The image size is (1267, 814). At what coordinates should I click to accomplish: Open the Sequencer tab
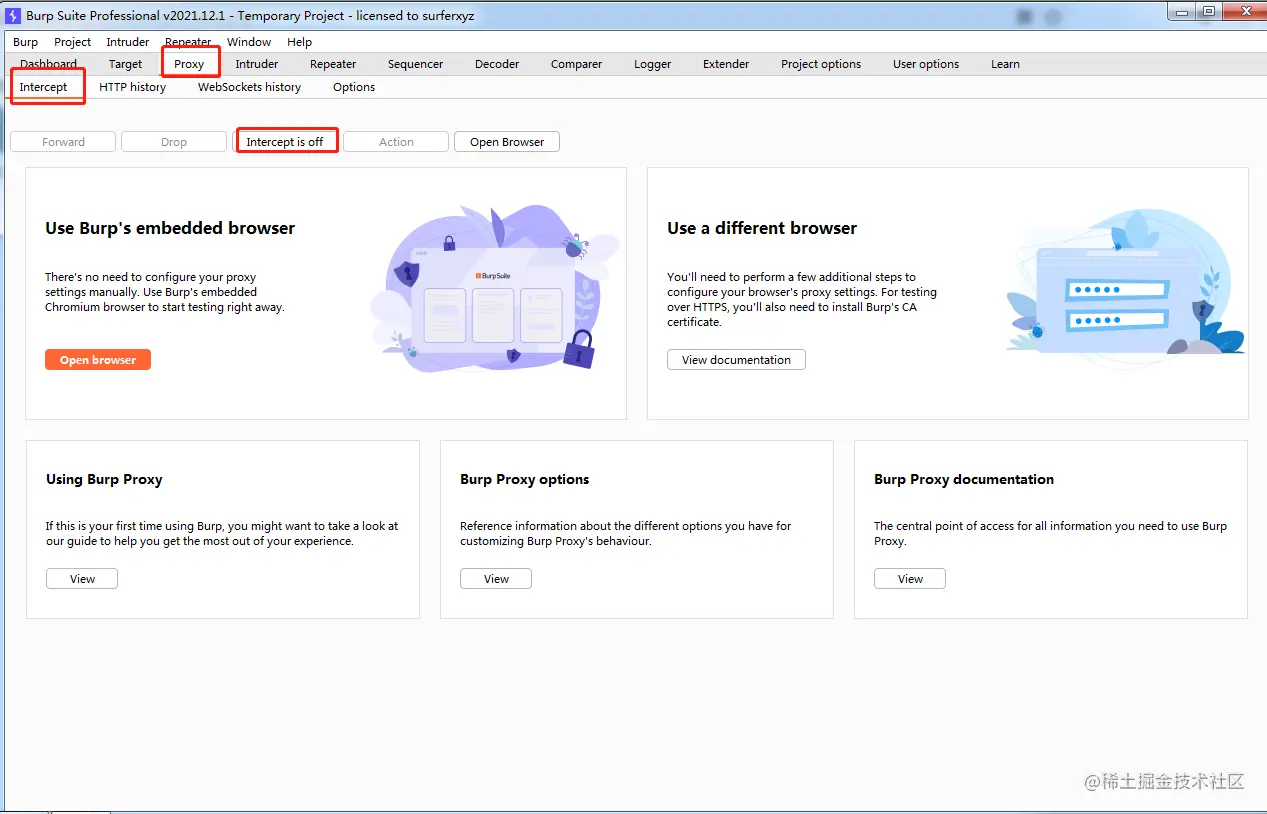[x=415, y=64]
